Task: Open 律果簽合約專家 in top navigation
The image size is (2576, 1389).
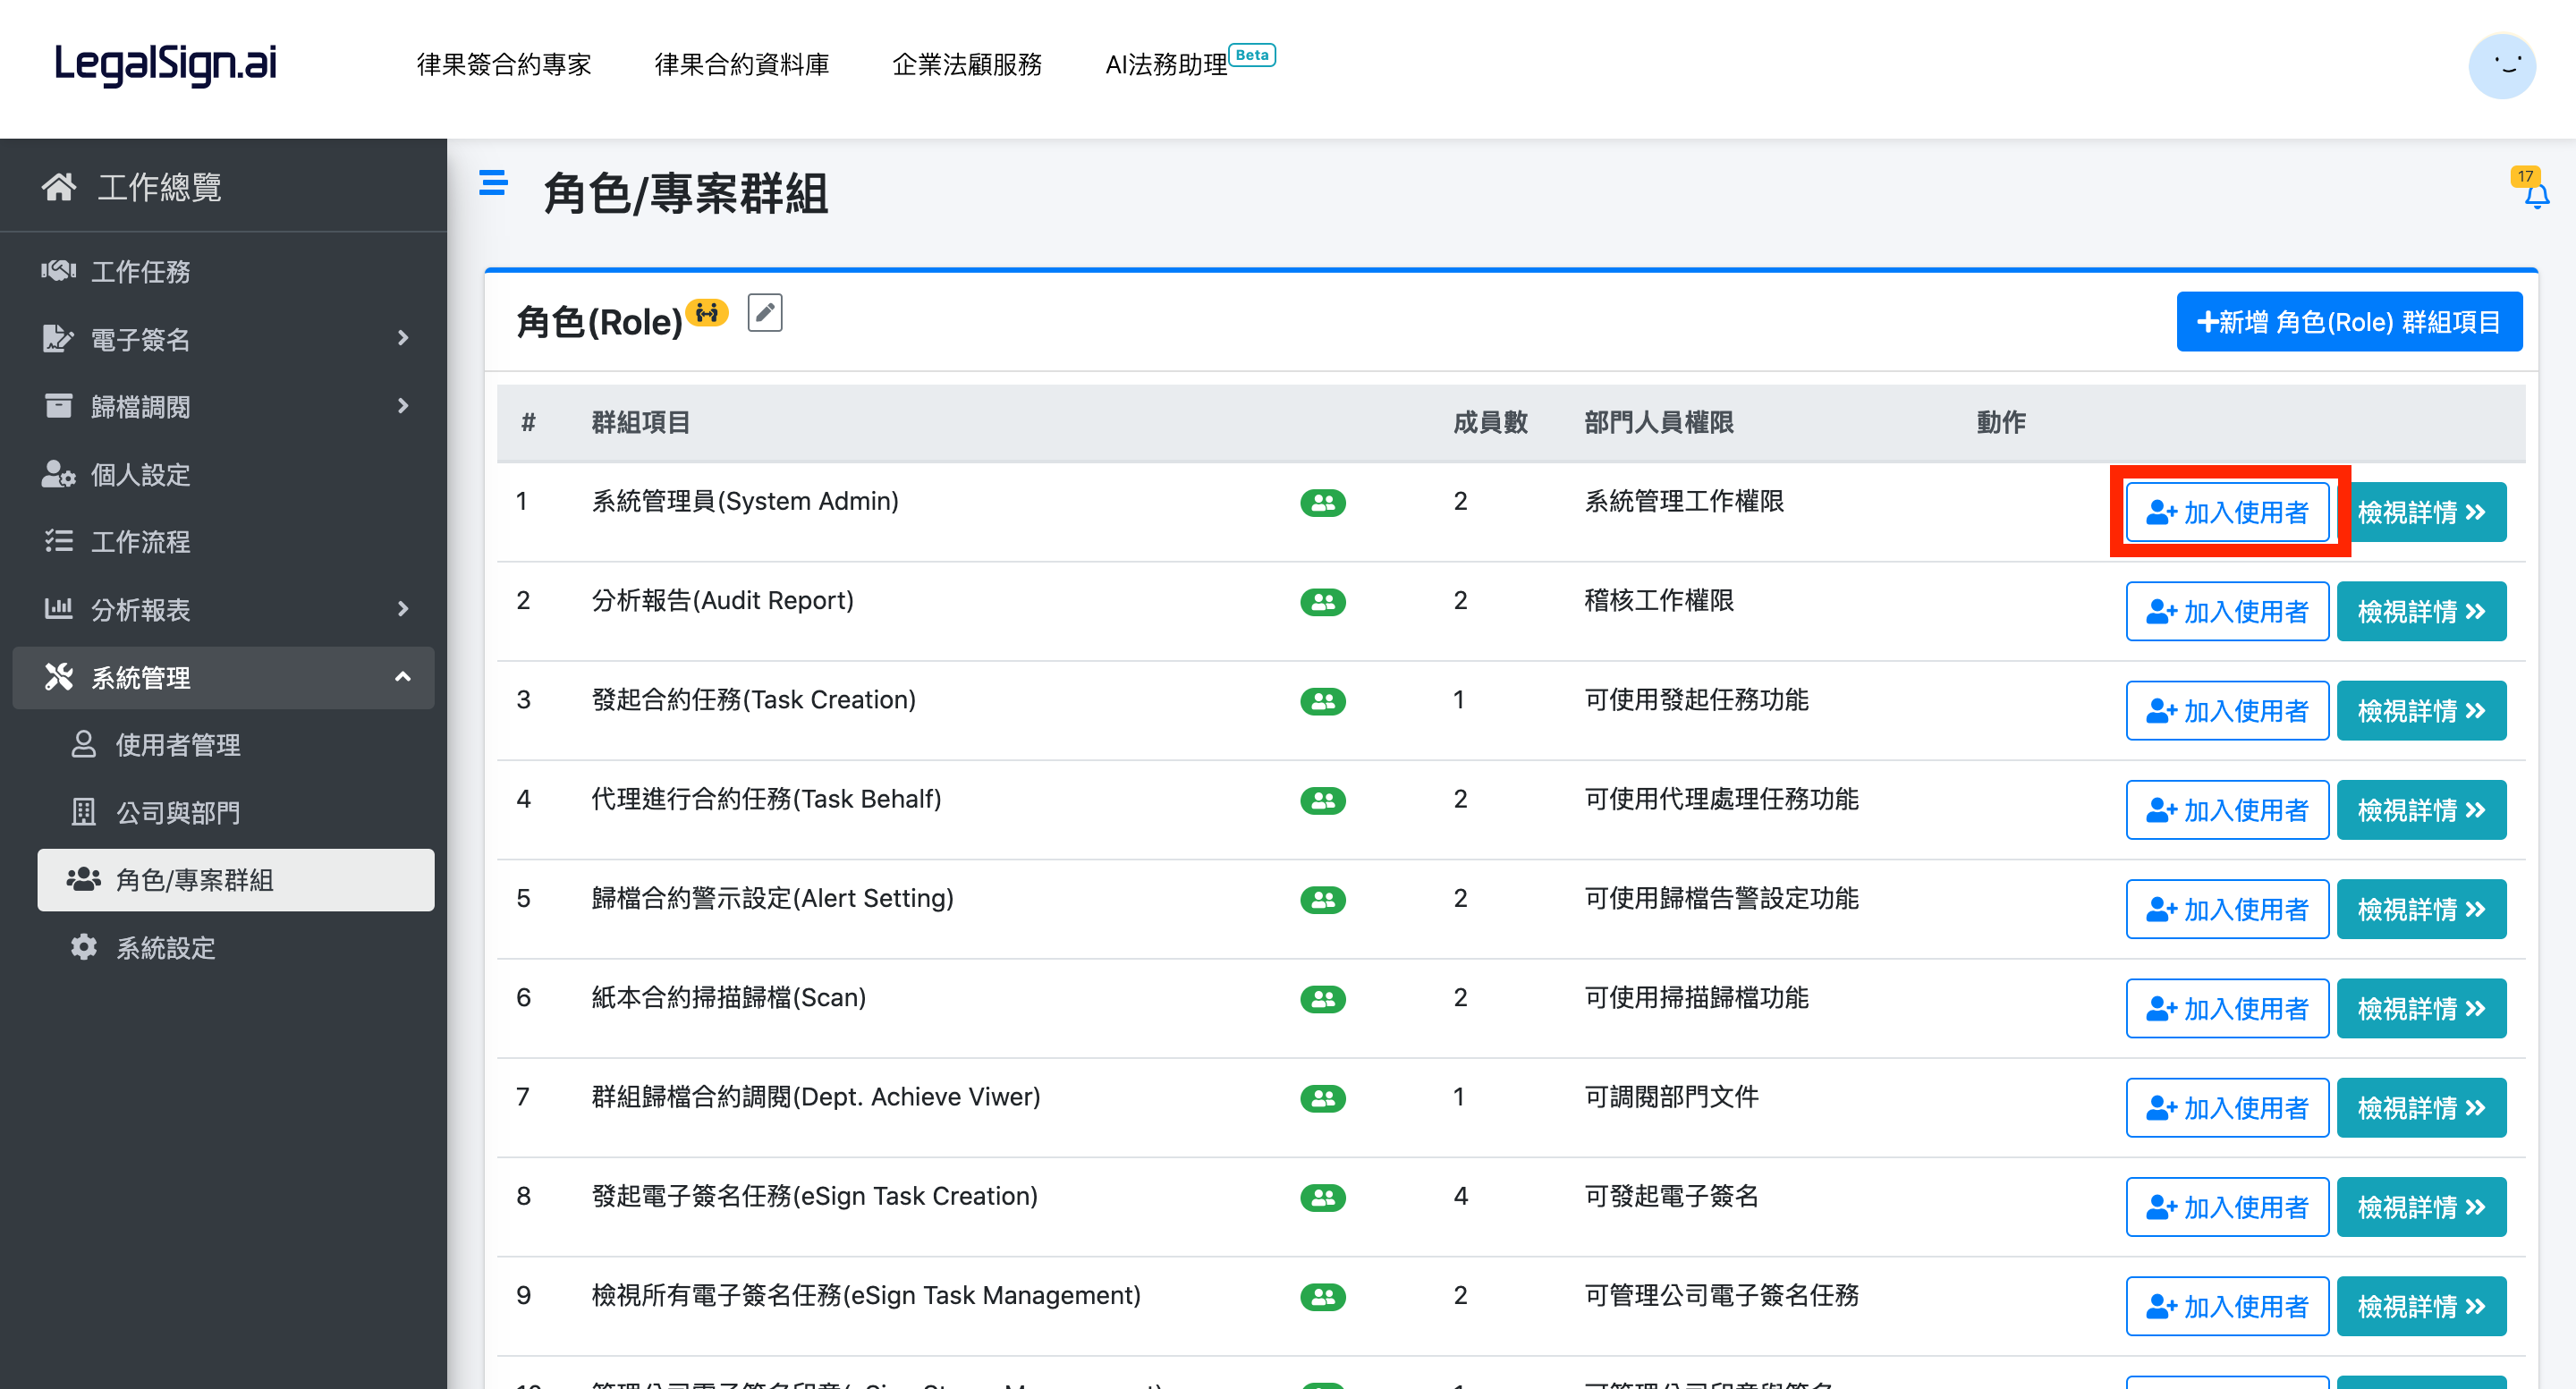Action: [504, 65]
